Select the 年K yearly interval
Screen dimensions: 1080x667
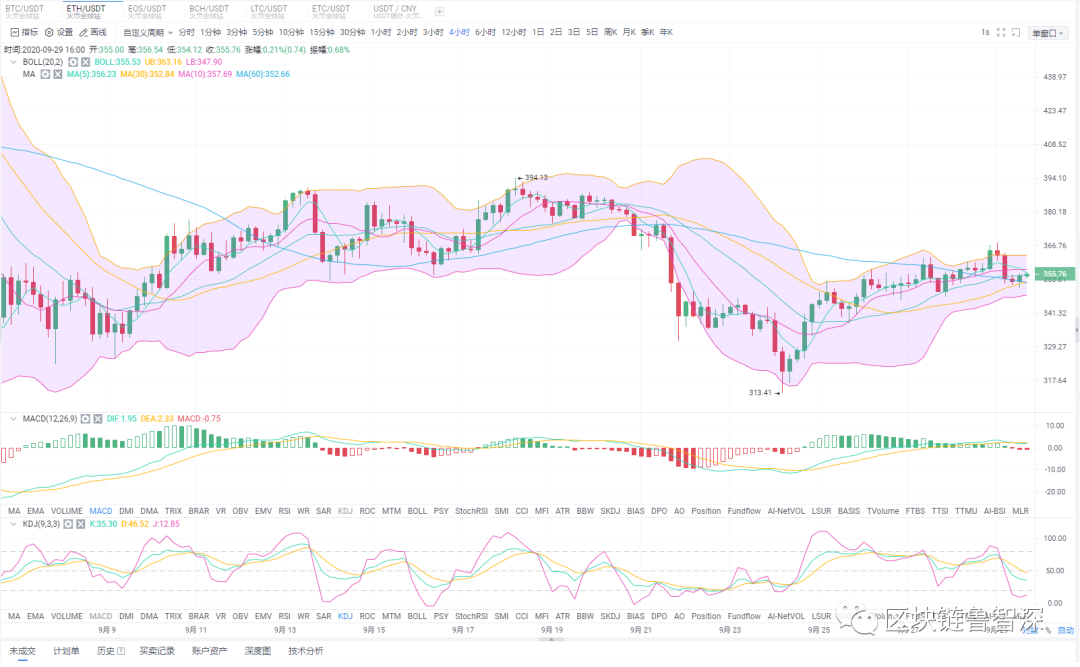pyautogui.click(x=666, y=32)
